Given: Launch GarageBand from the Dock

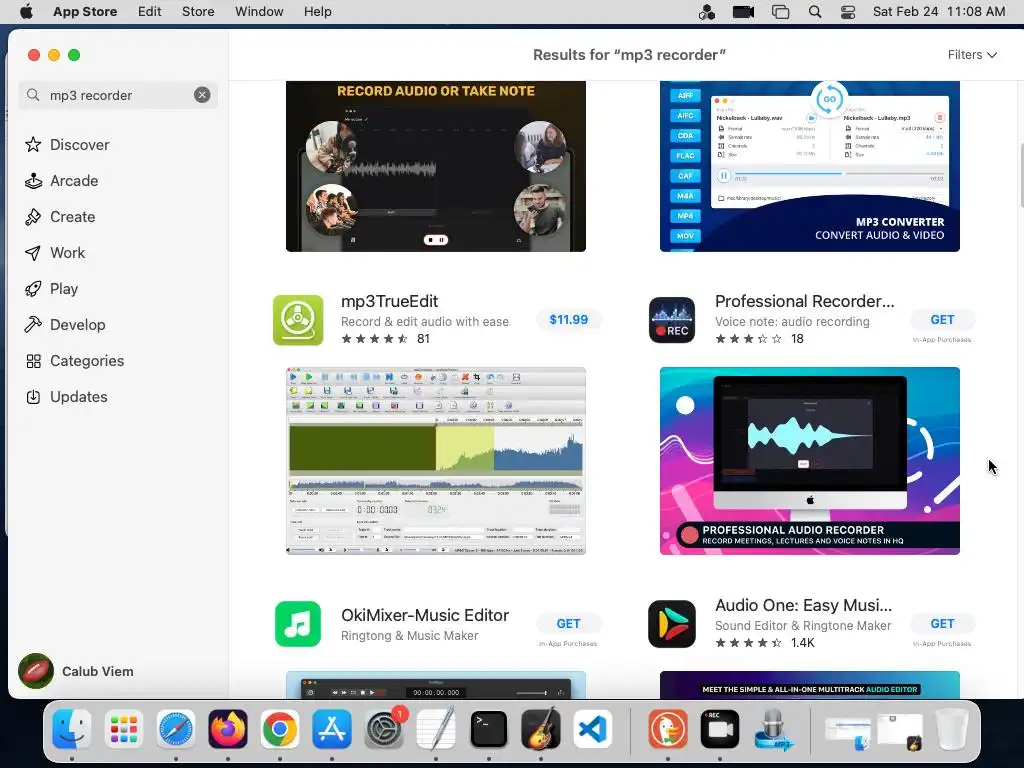Looking at the screenshot, I should click(541, 729).
